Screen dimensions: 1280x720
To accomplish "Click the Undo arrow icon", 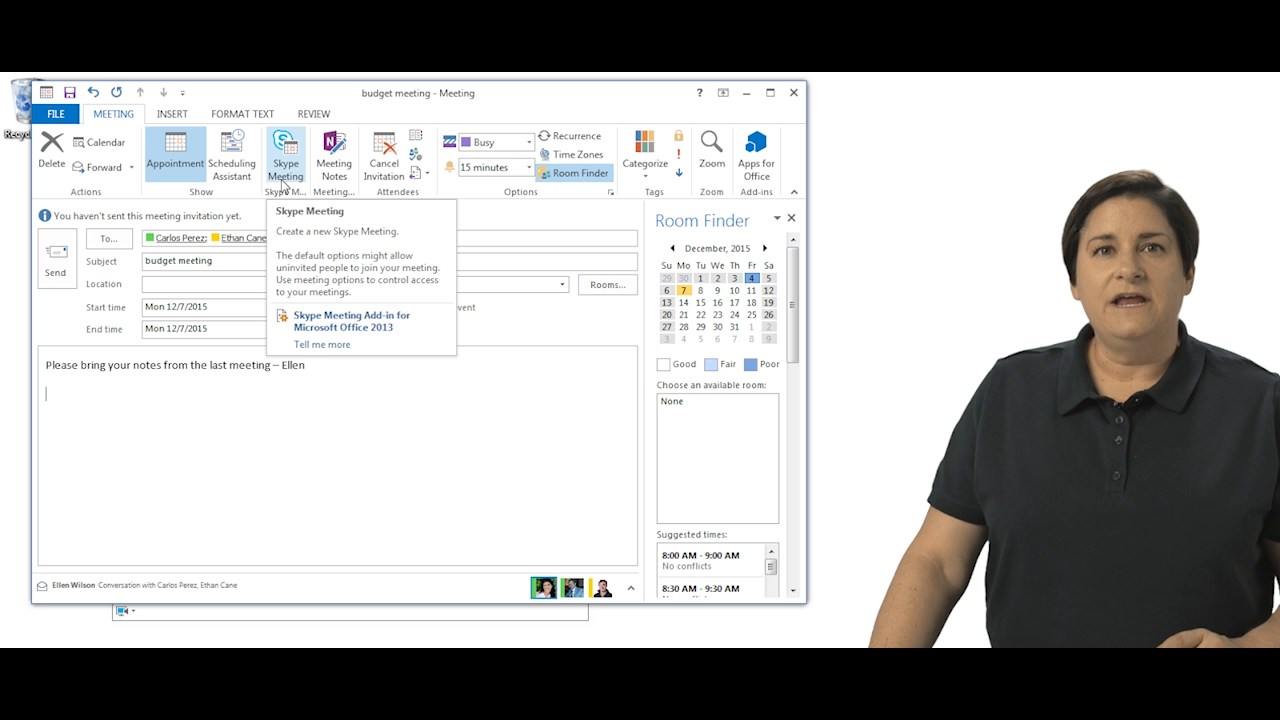I will tap(93, 93).
